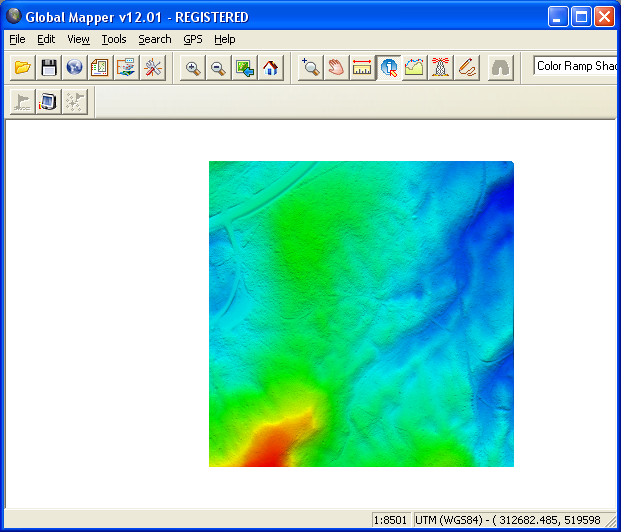
Task: Open the Help menu
Action: [225, 39]
